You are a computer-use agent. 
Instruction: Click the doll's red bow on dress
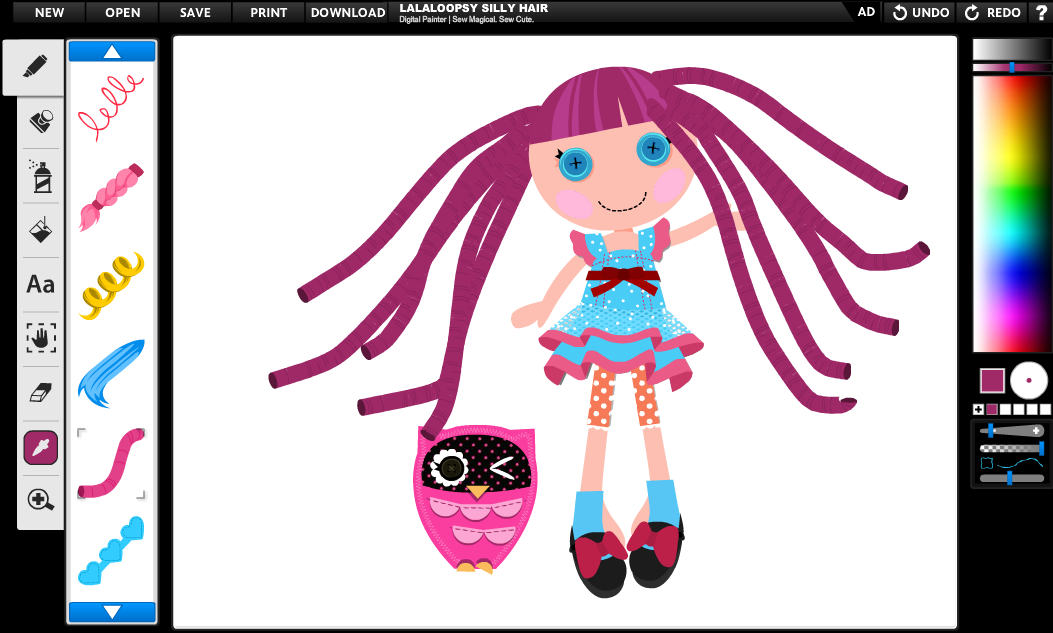coord(623,281)
